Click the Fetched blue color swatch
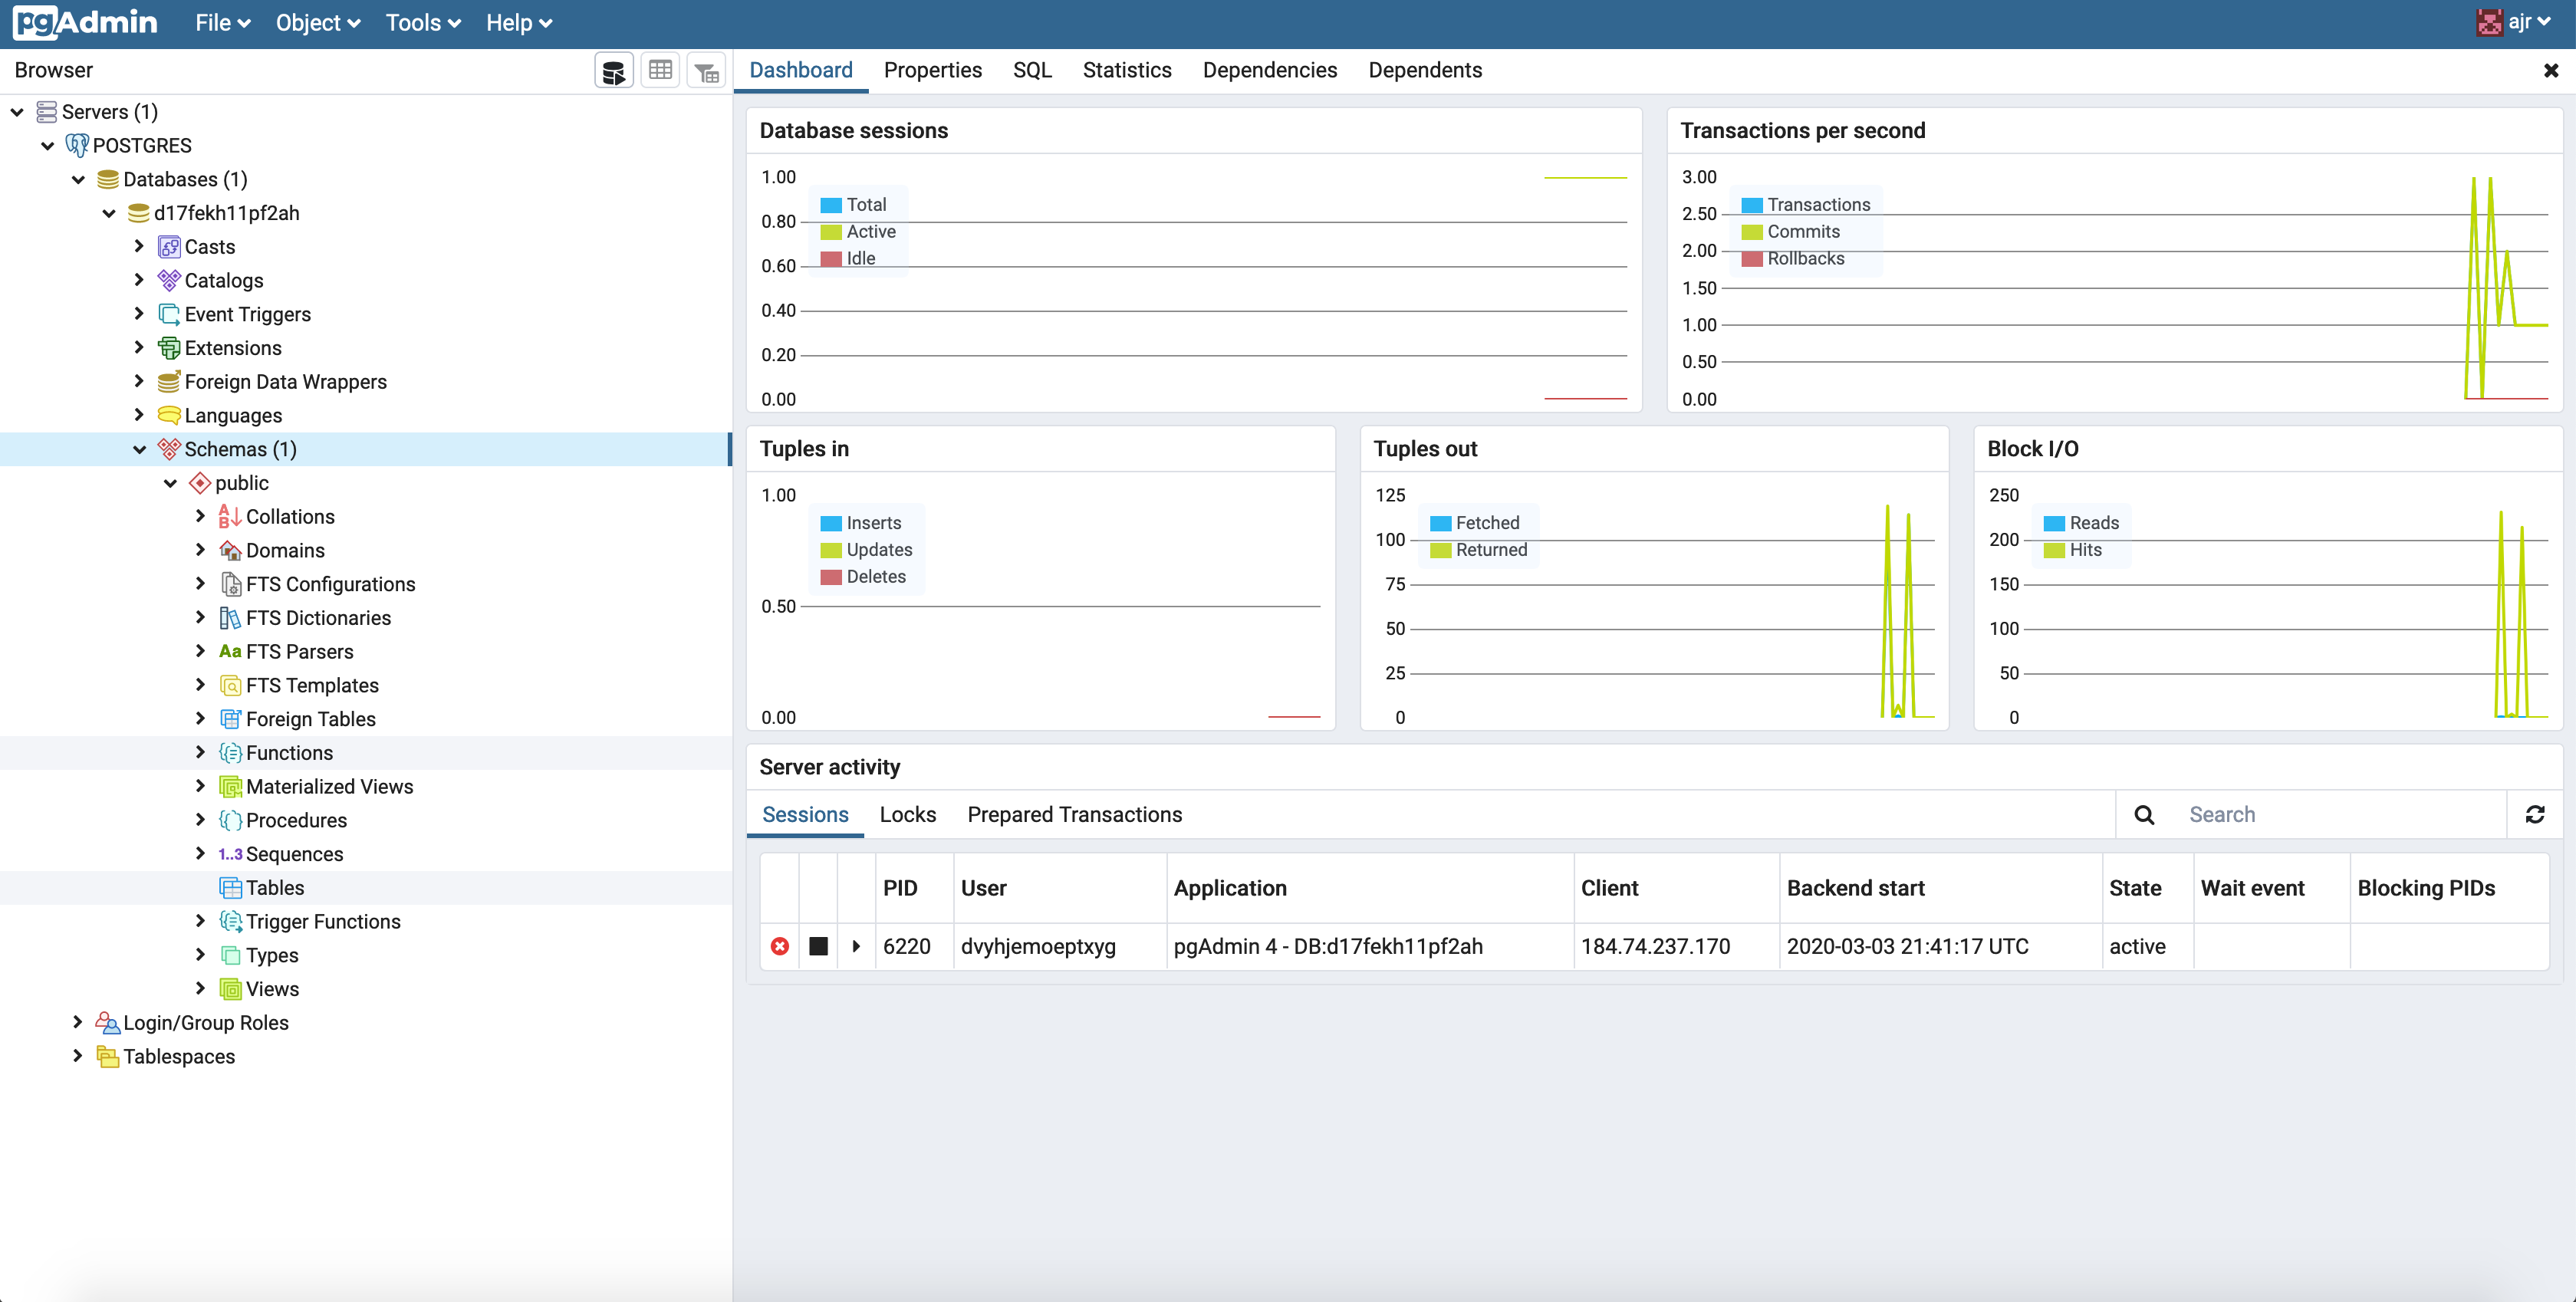Viewport: 2576px width, 1302px height. (1440, 523)
